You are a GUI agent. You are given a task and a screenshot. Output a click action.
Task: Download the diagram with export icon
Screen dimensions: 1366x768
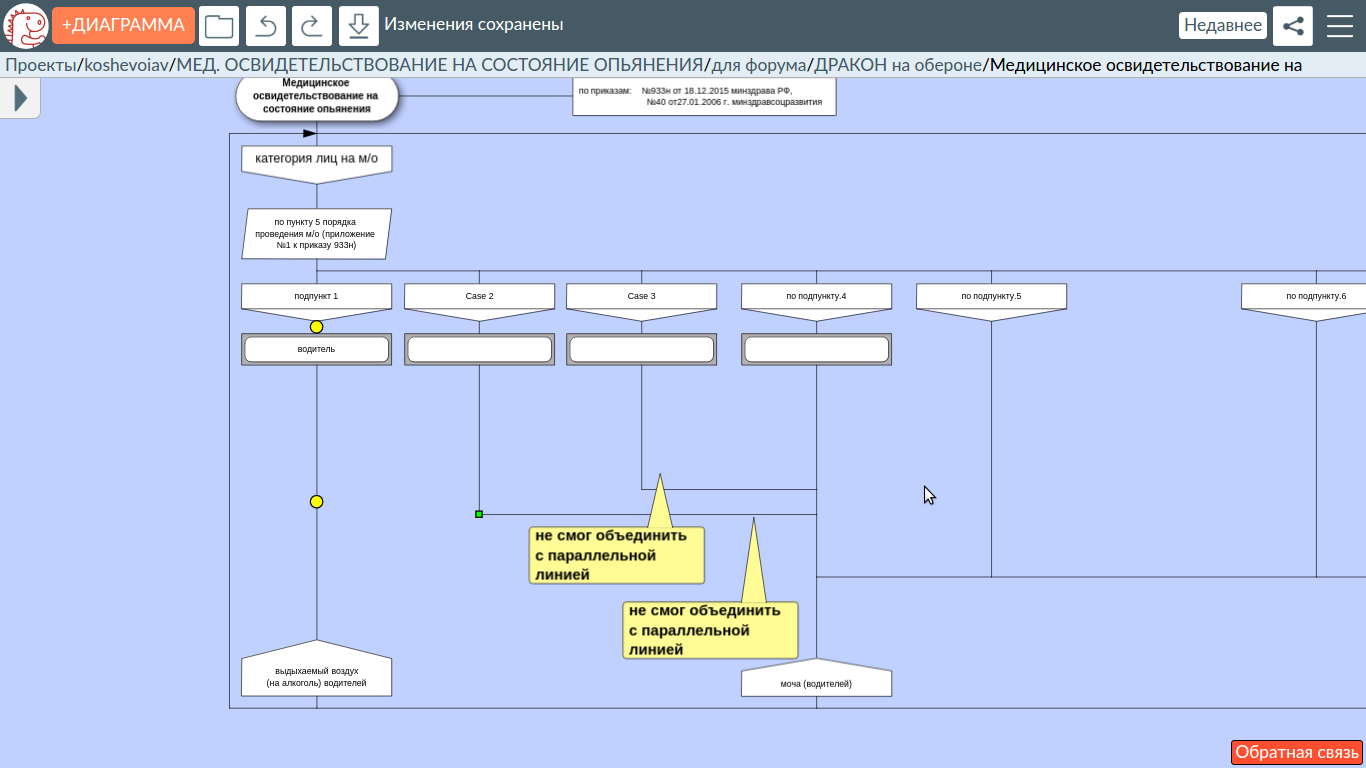click(x=359, y=26)
